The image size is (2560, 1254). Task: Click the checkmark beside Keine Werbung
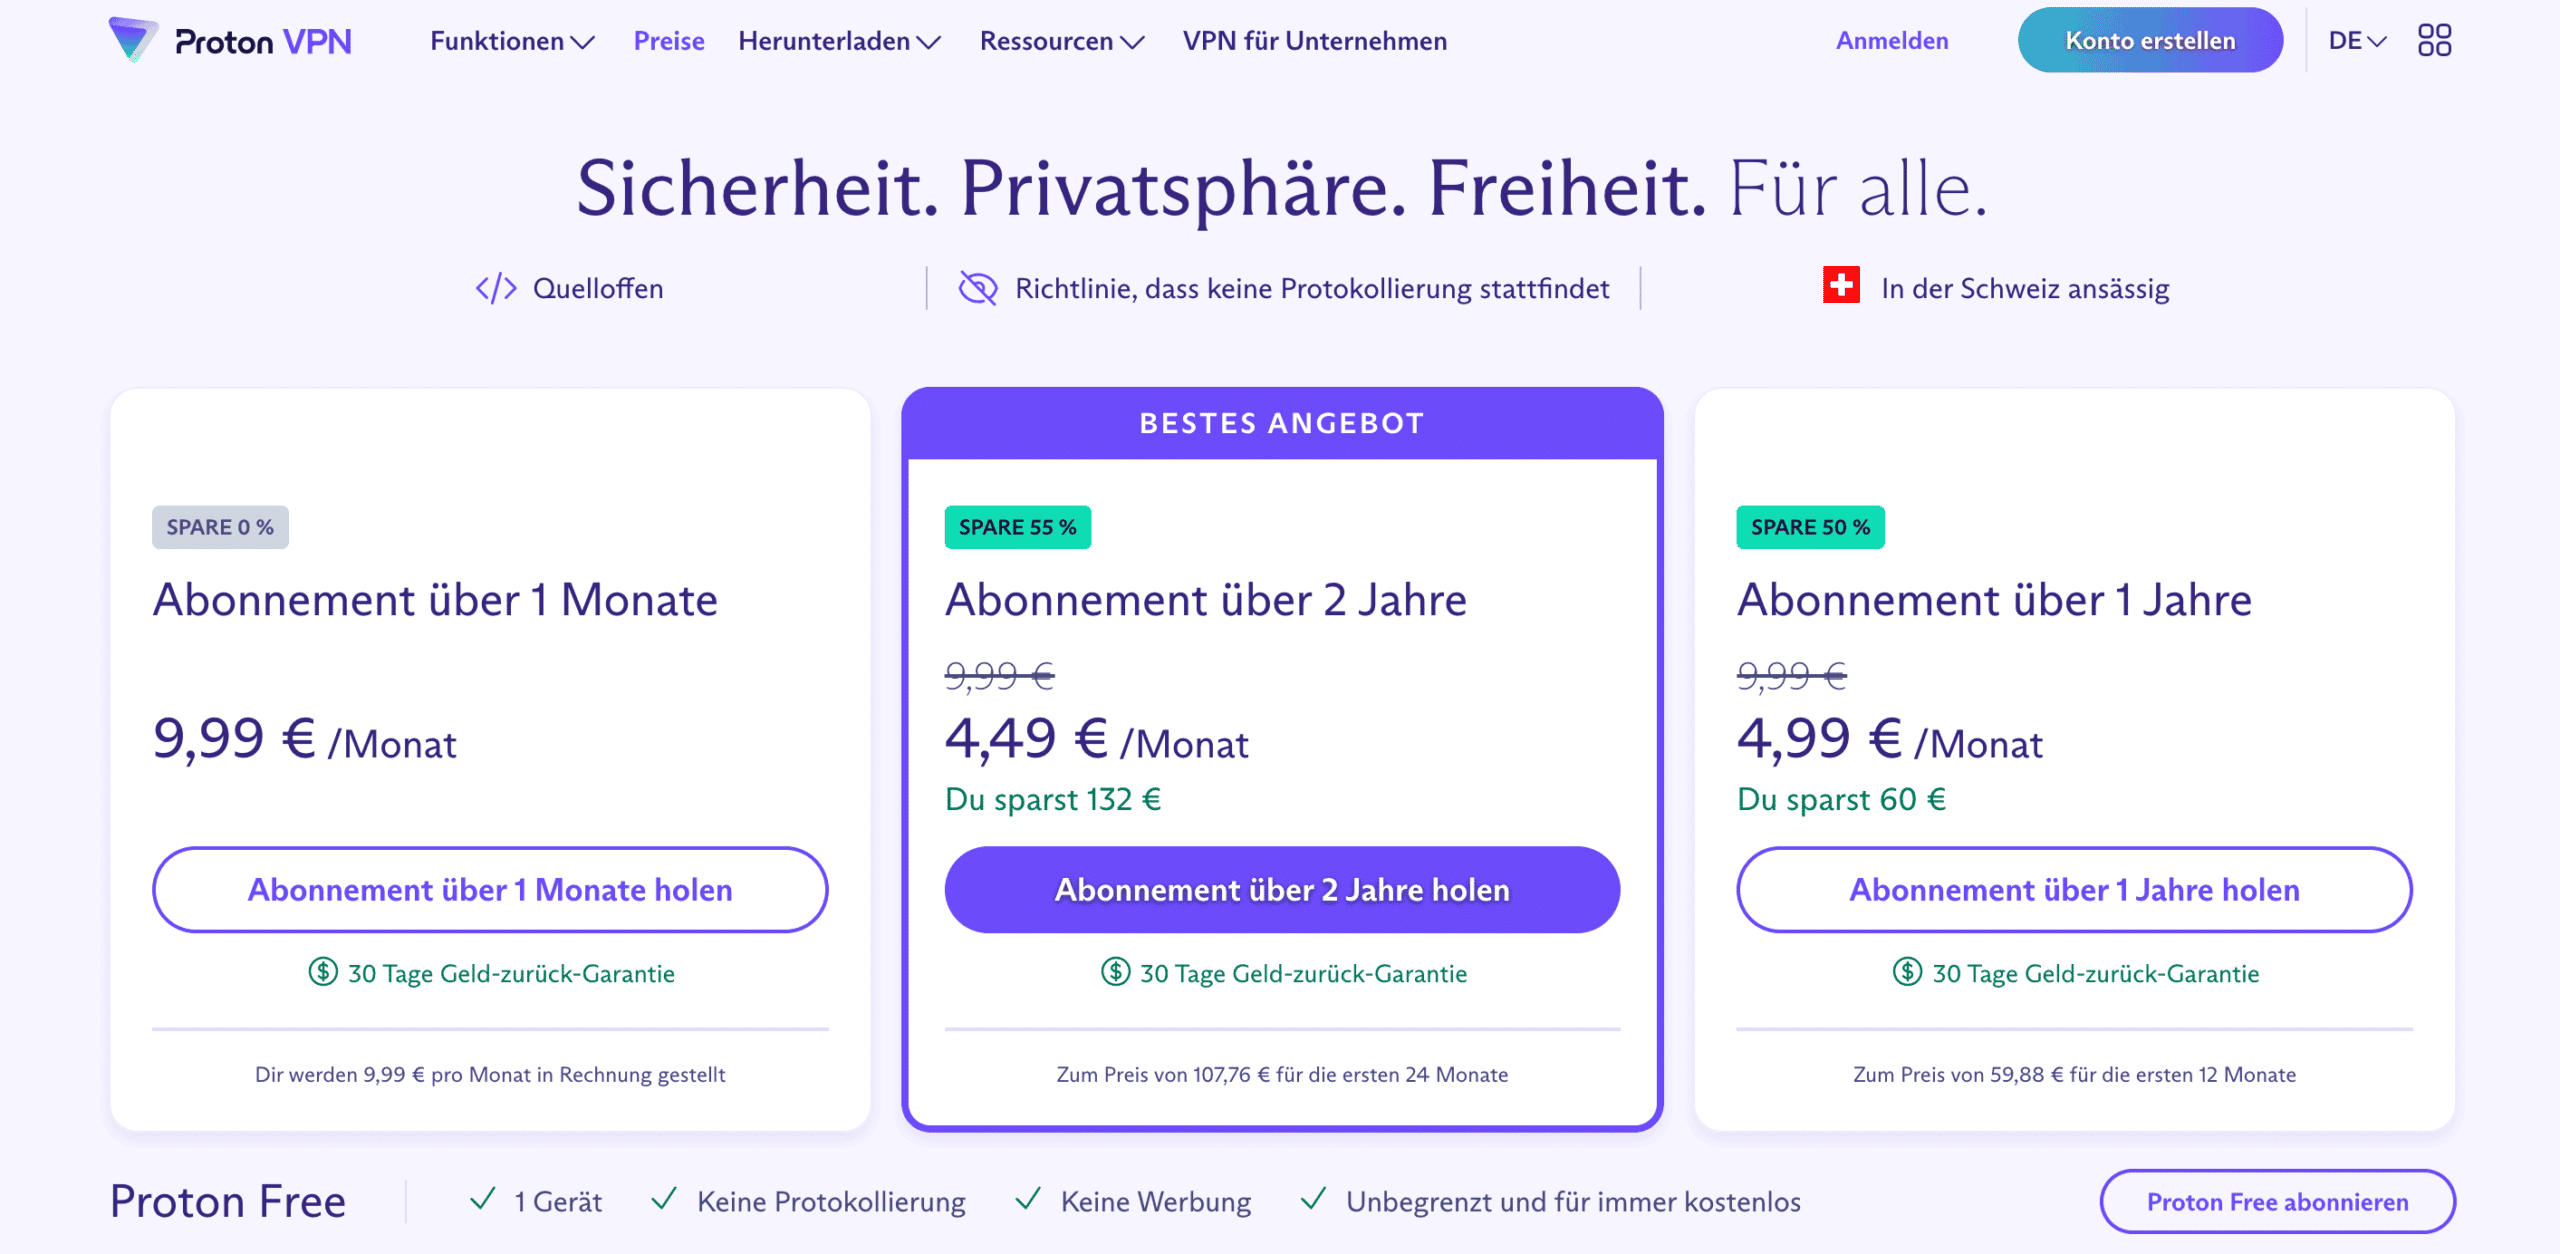[x=1028, y=1199]
